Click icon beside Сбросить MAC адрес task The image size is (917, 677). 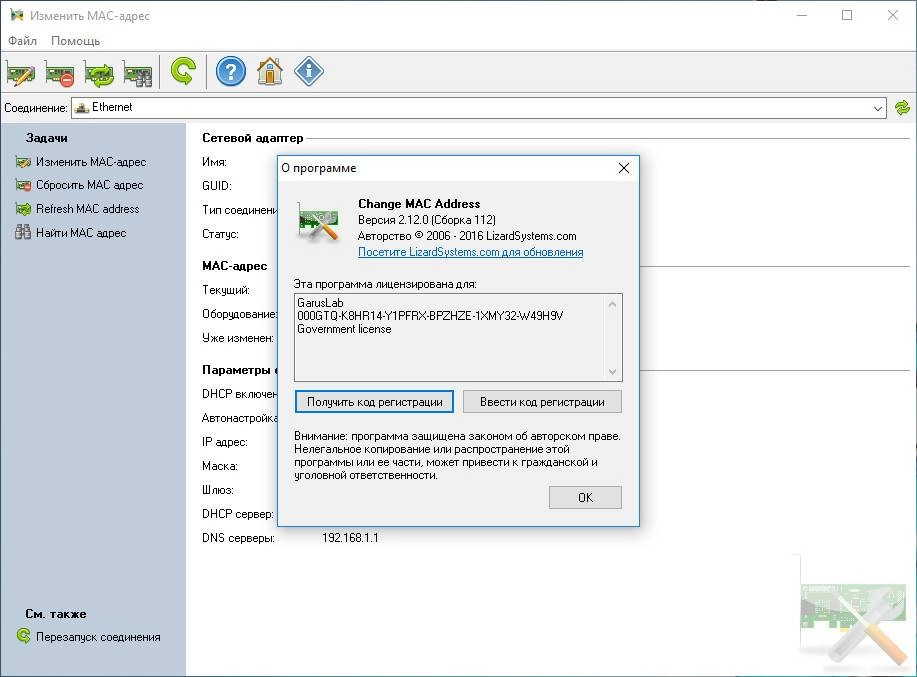23,185
